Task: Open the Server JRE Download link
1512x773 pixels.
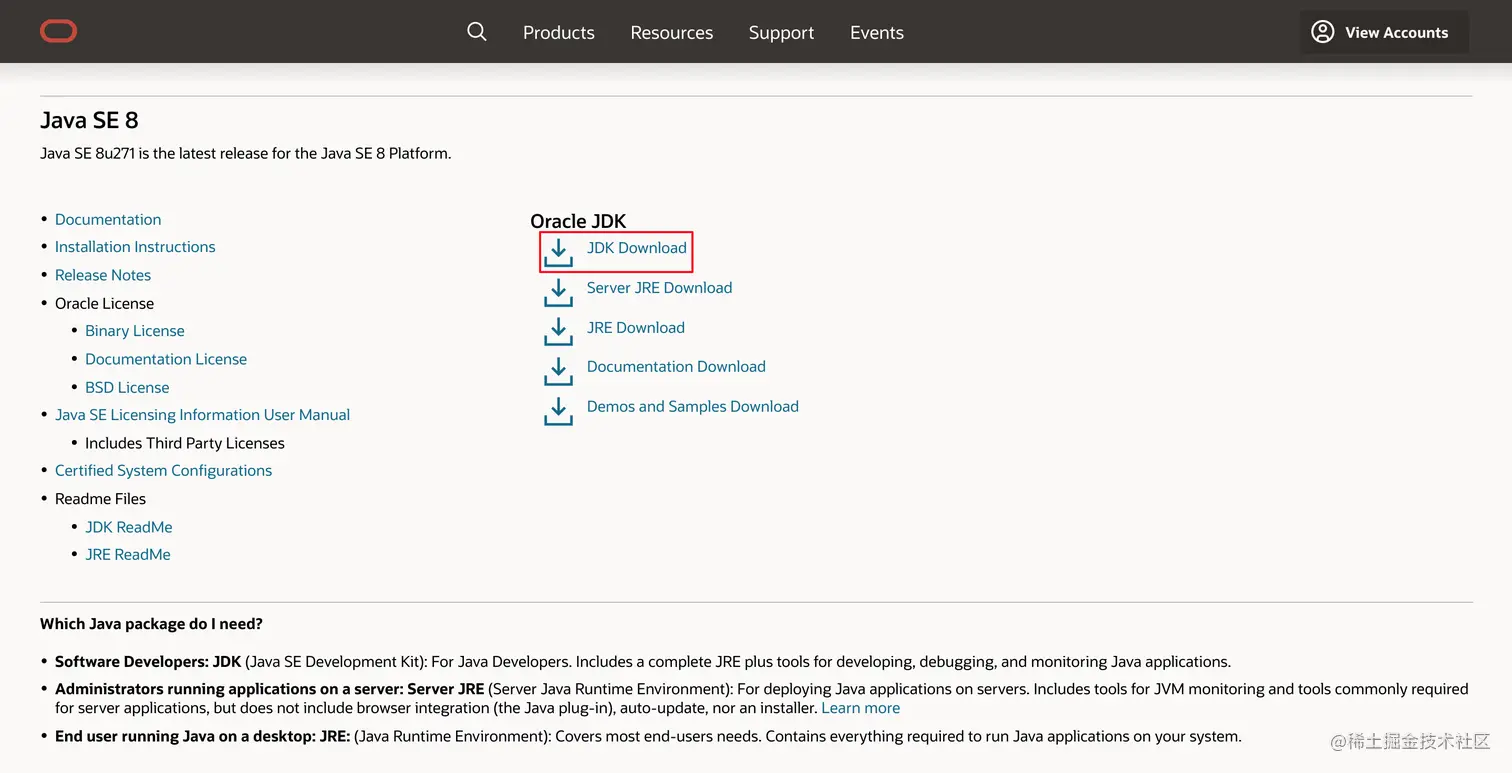Action: tap(659, 288)
